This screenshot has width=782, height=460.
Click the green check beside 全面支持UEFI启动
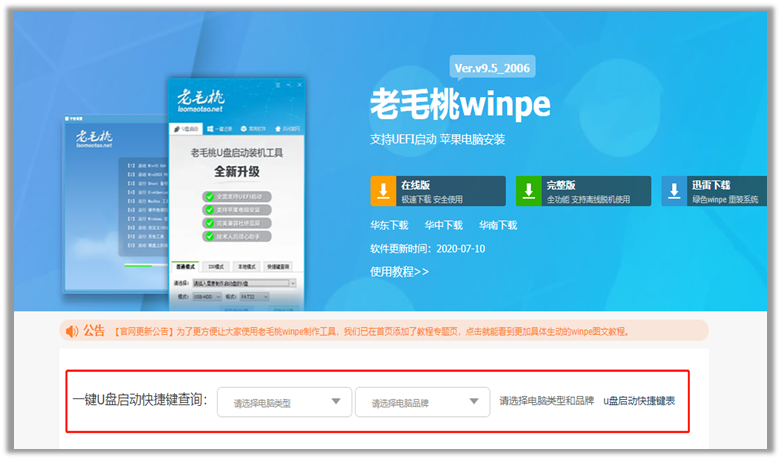pos(210,197)
